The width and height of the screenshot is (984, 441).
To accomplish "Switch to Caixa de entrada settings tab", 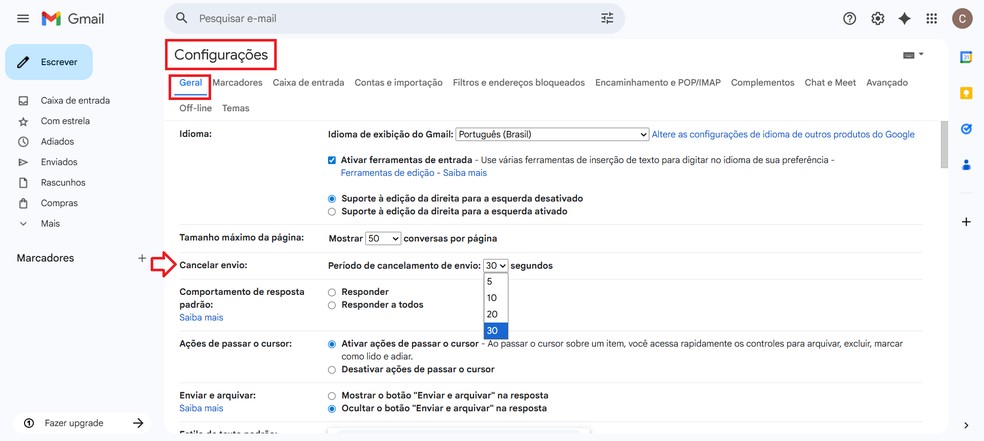I will (308, 82).
